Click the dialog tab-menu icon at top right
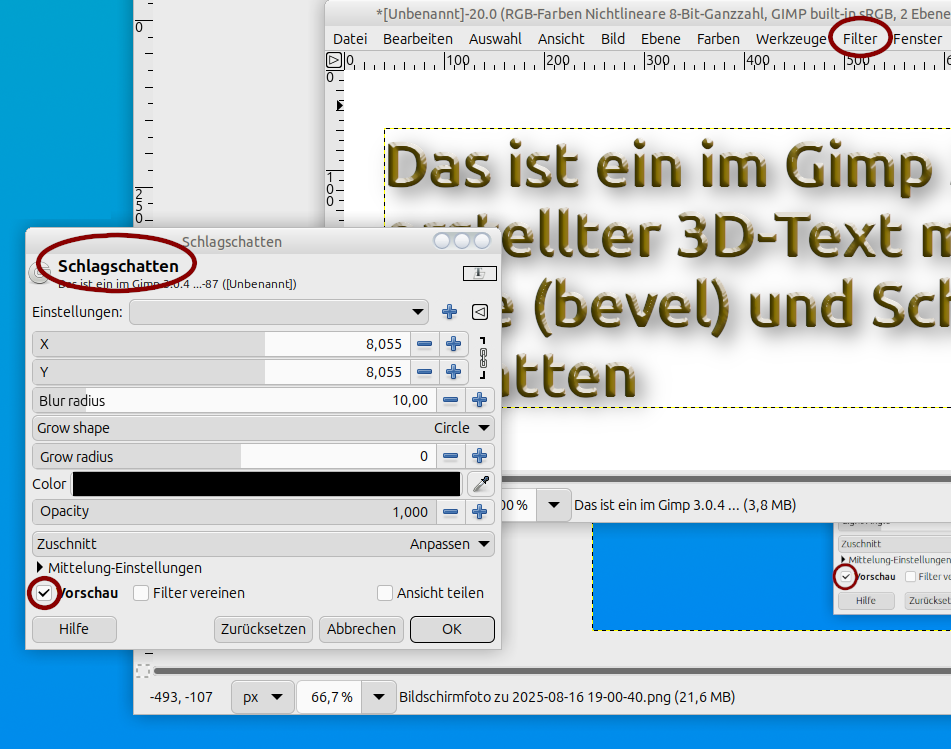The height and width of the screenshot is (749, 951). [480, 274]
